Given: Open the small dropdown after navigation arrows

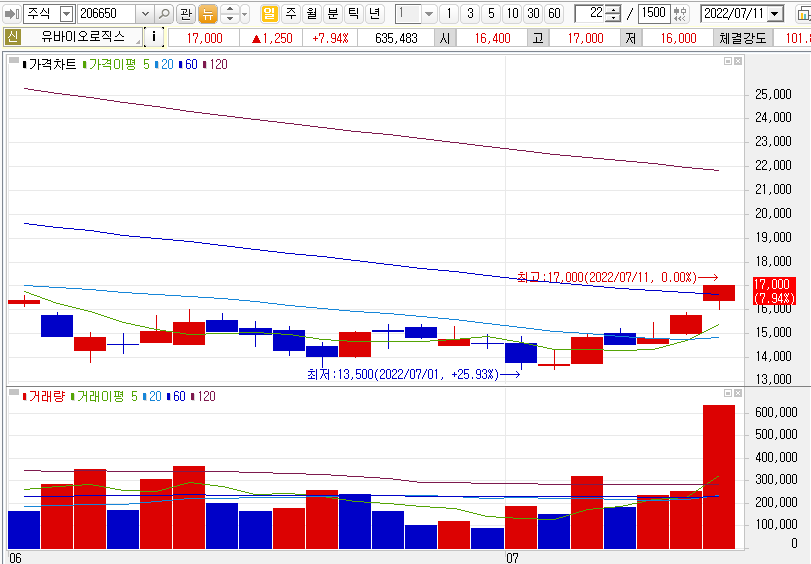Looking at the screenshot, I should [245, 14].
